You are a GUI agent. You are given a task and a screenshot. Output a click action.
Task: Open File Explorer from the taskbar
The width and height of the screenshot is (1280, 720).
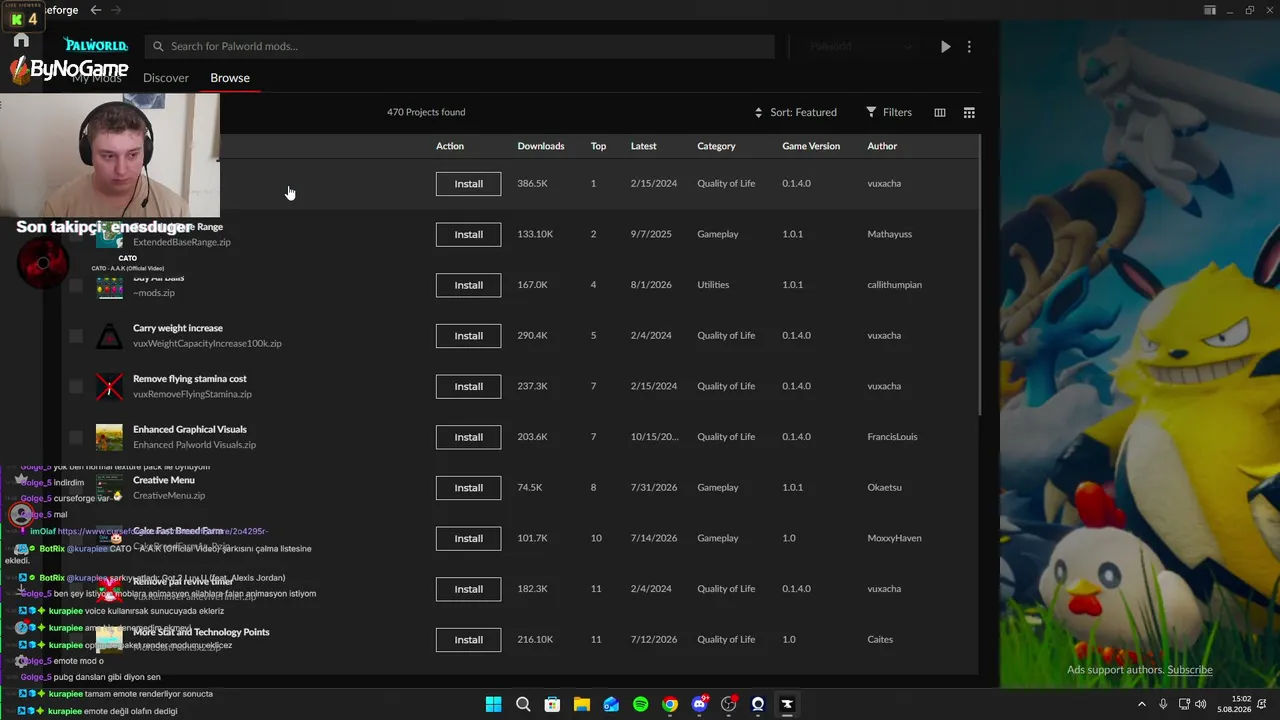[x=582, y=704]
